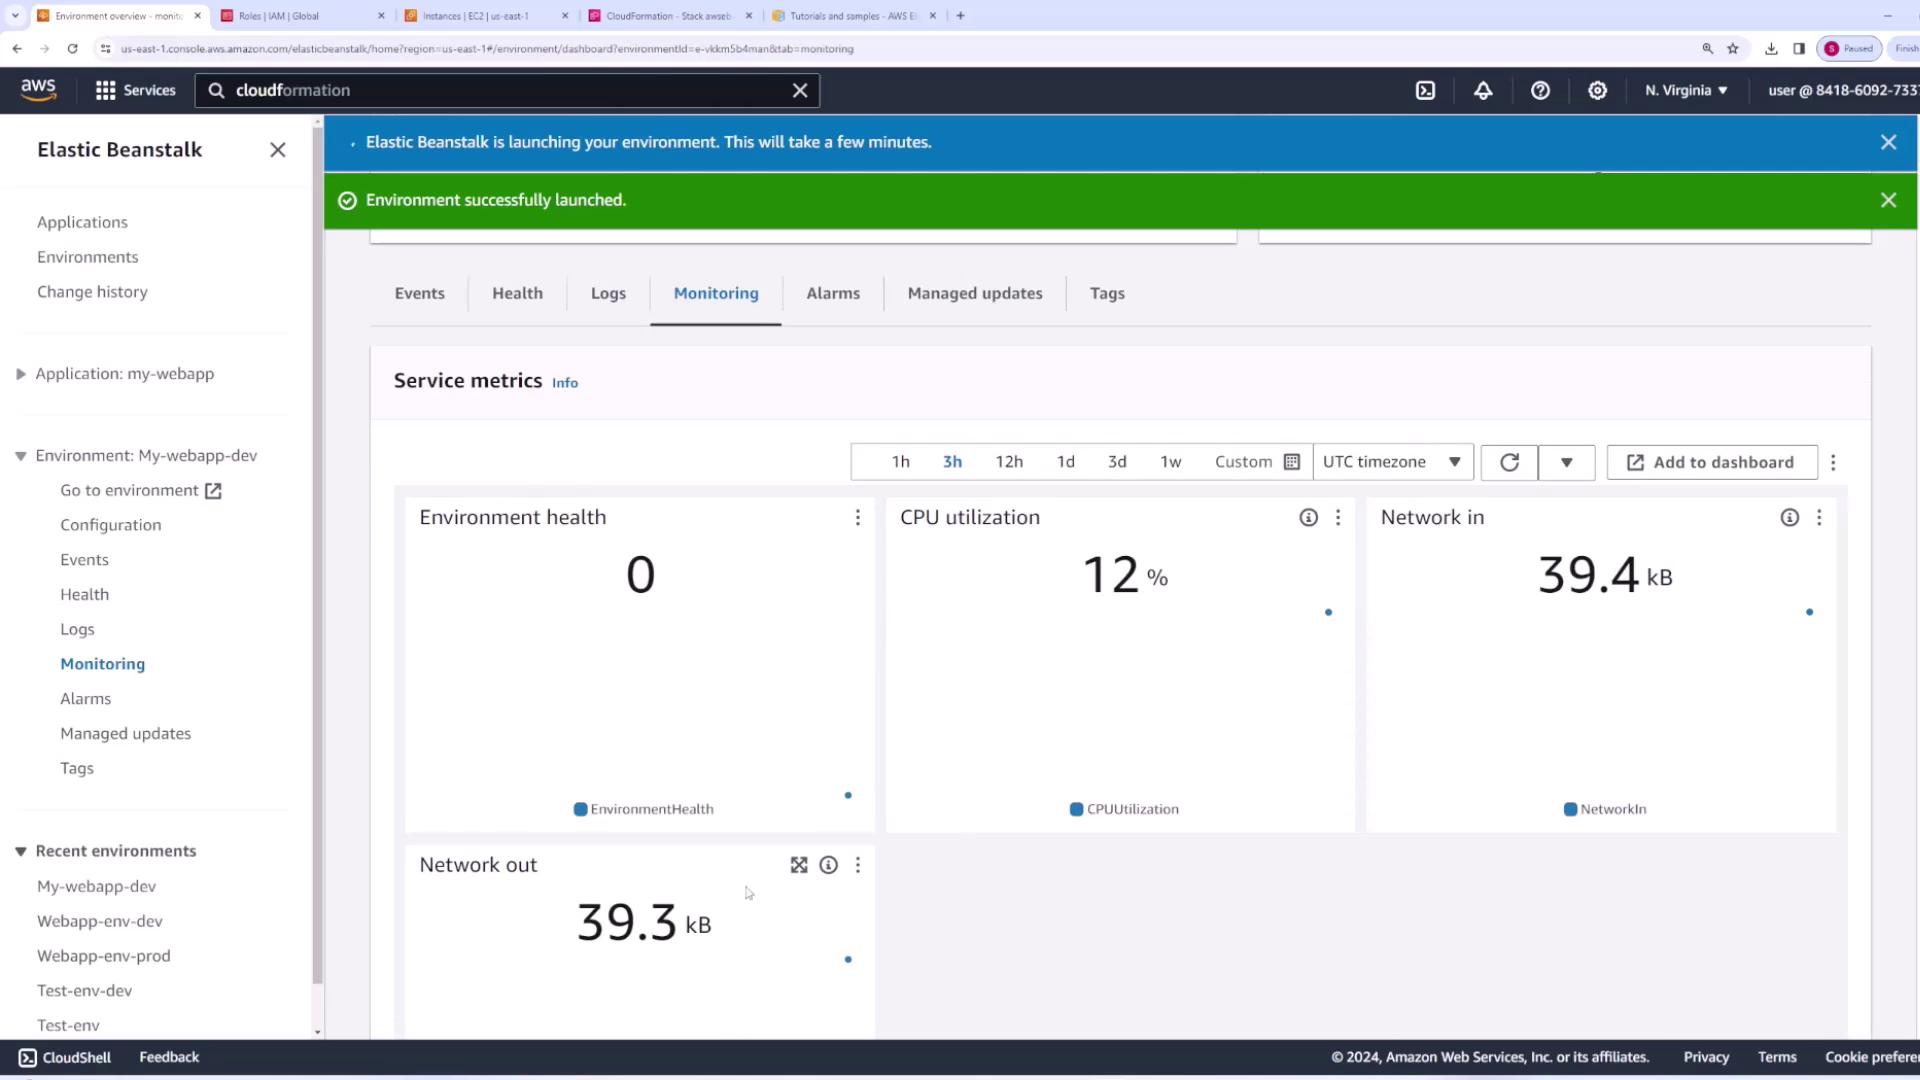Open the help question mark icon
This screenshot has width=1920, height=1080.
click(x=1540, y=90)
